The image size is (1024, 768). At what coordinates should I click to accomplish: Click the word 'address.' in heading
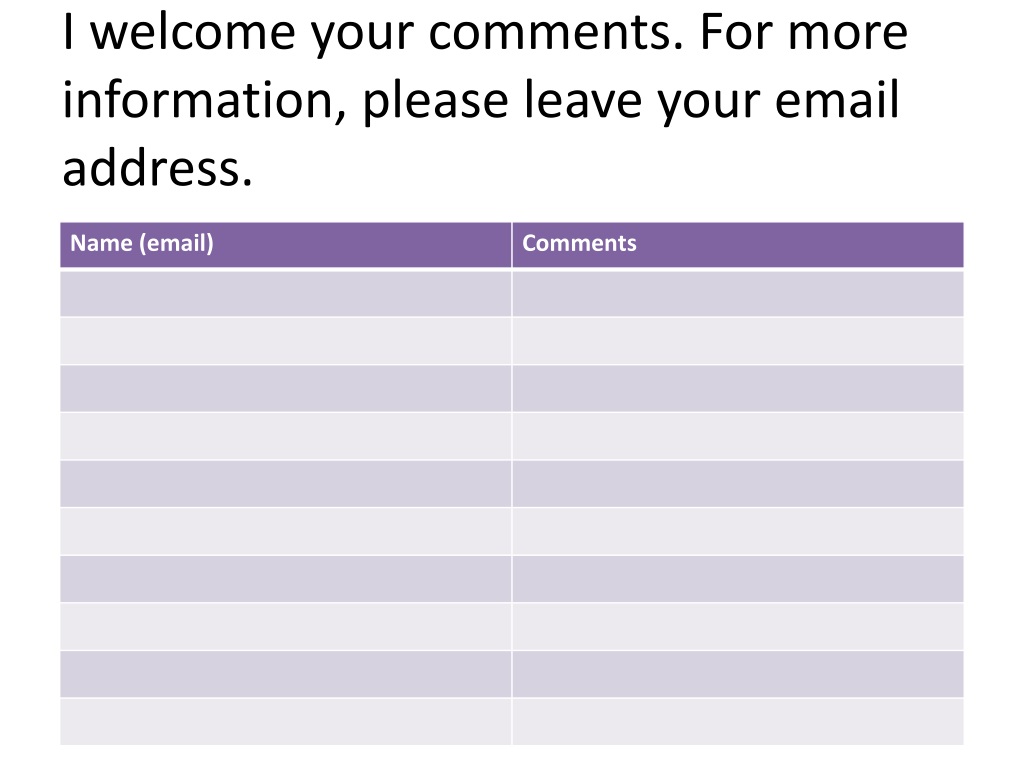157,167
